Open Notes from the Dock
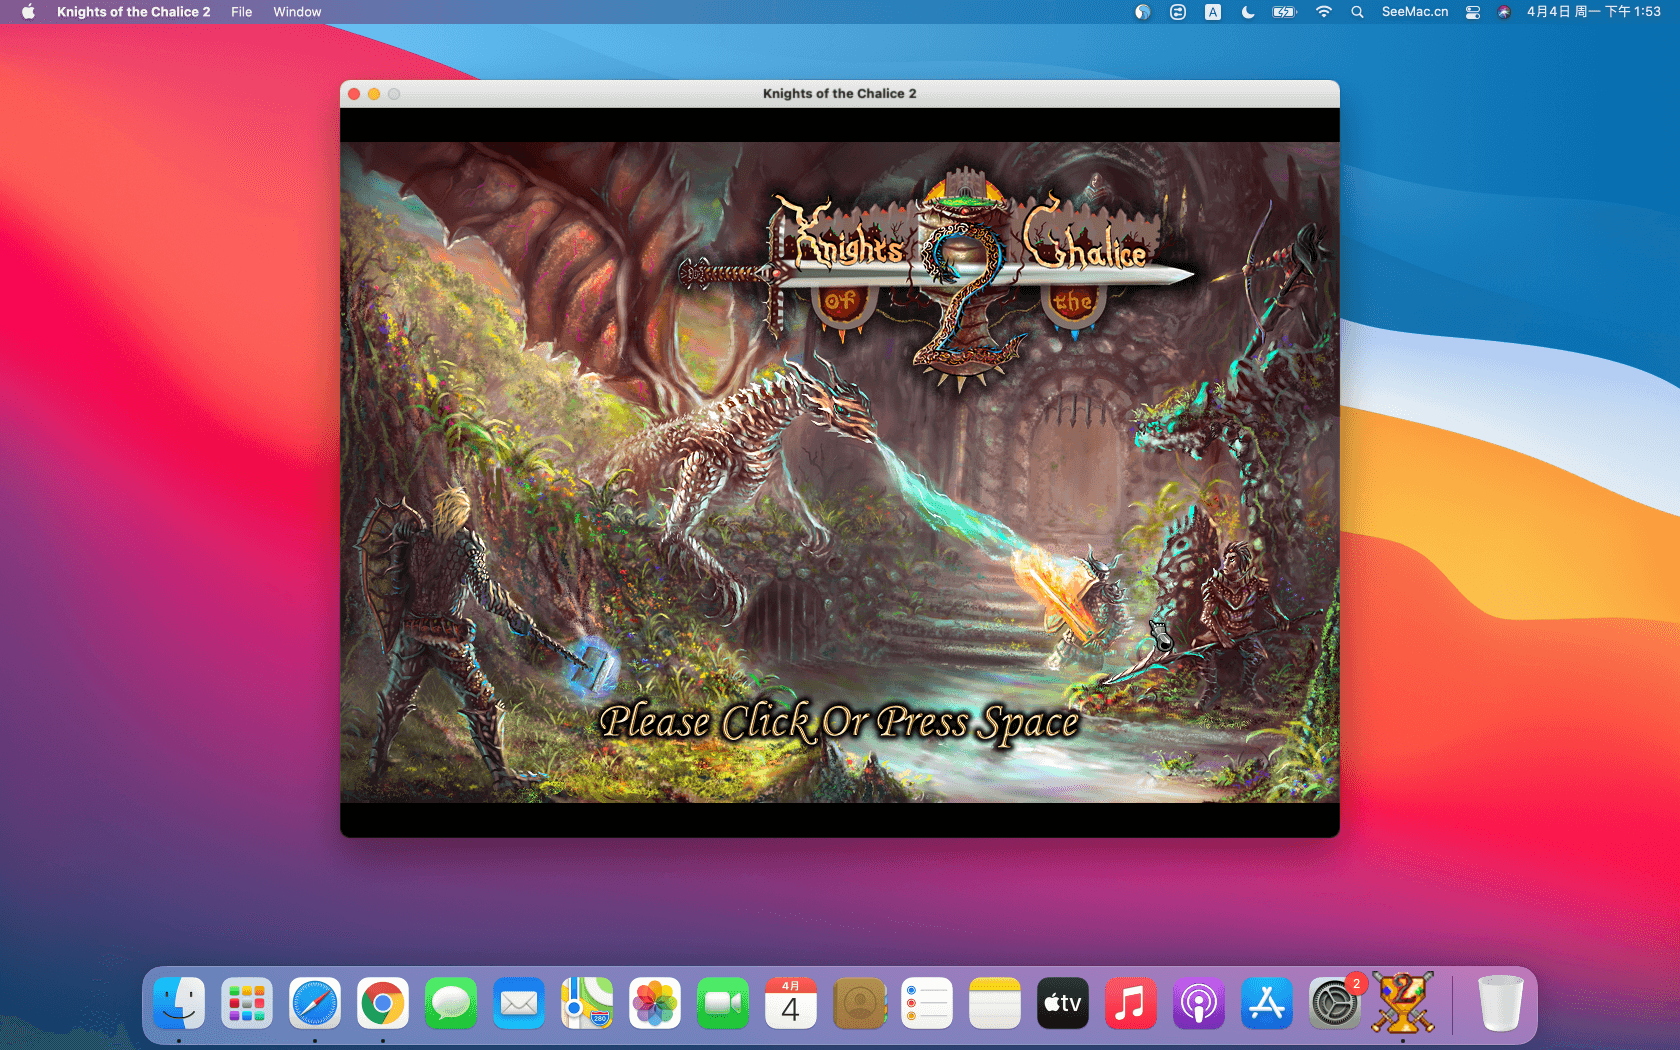Viewport: 1680px width, 1050px height. 995,1003
